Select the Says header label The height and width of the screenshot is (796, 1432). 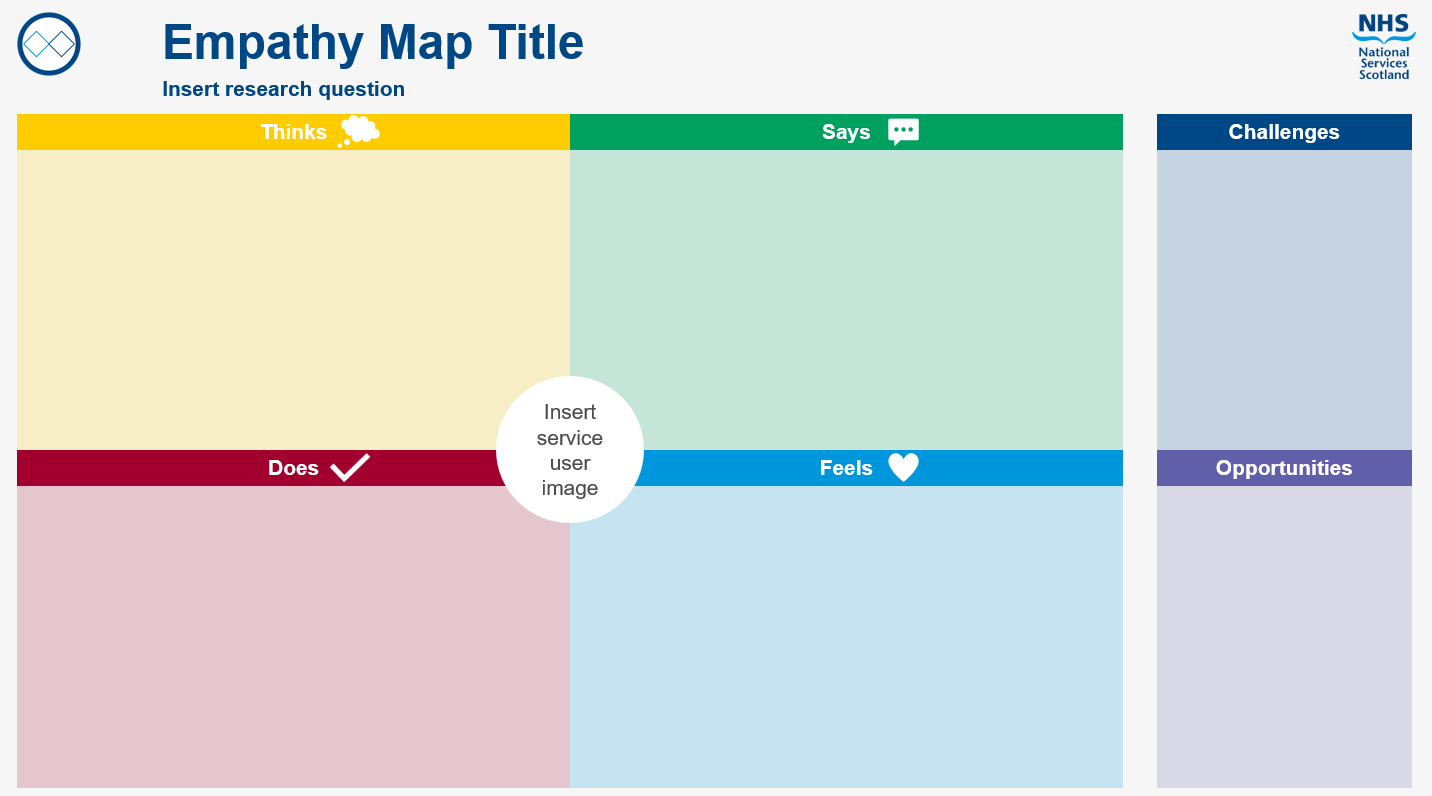point(846,132)
